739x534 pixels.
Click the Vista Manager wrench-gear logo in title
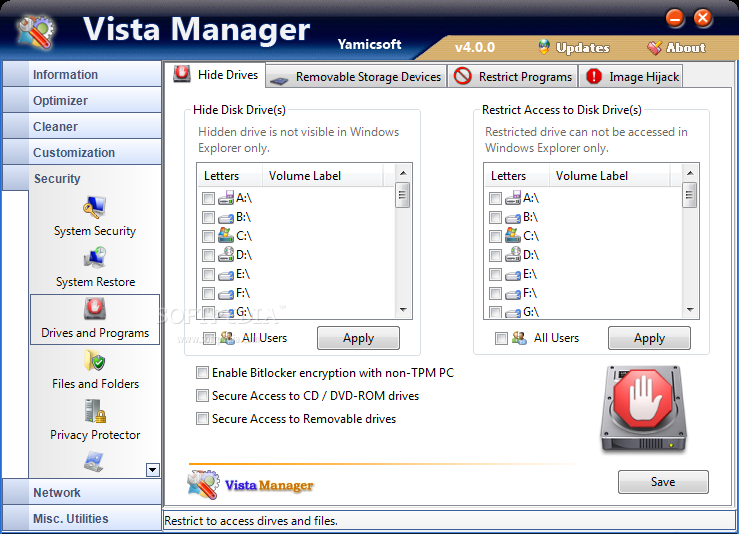pyautogui.click(x=35, y=32)
